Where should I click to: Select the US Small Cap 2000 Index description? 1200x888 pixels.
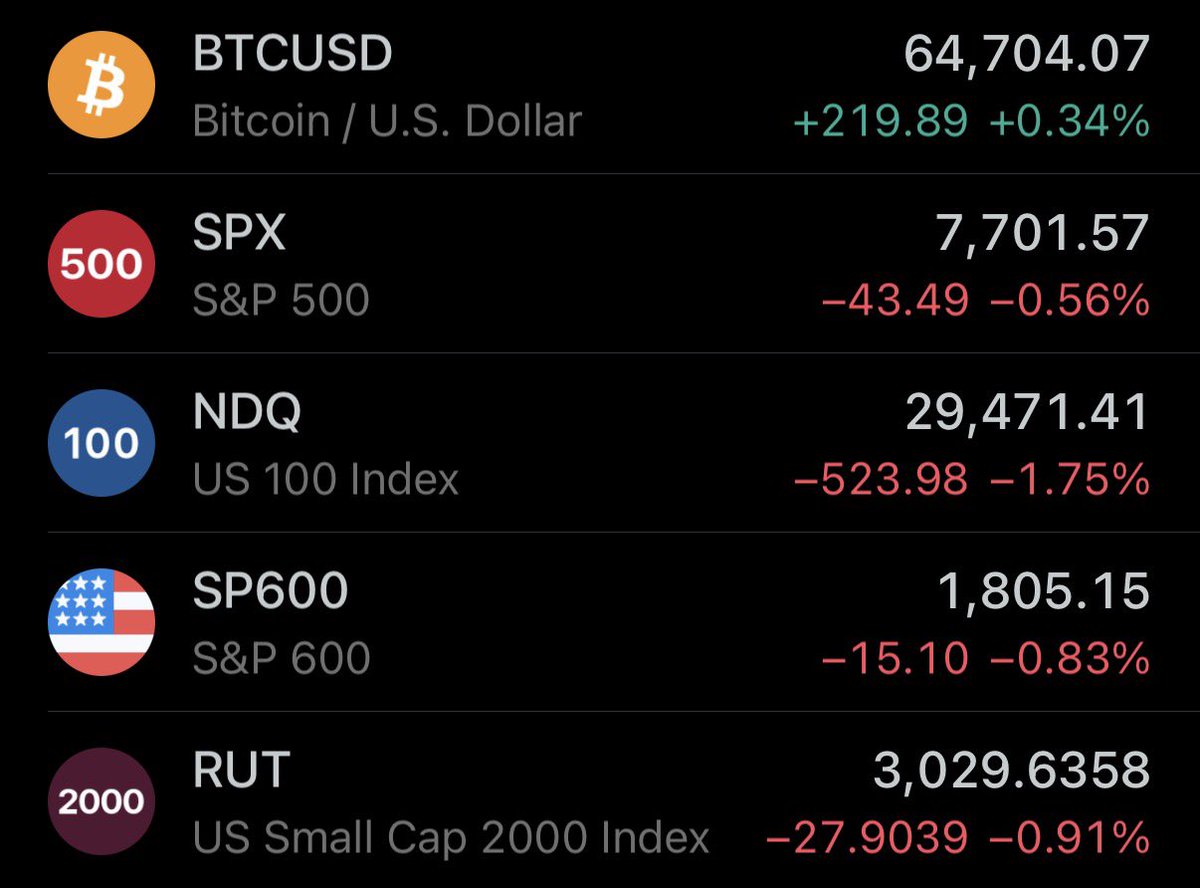click(451, 839)
